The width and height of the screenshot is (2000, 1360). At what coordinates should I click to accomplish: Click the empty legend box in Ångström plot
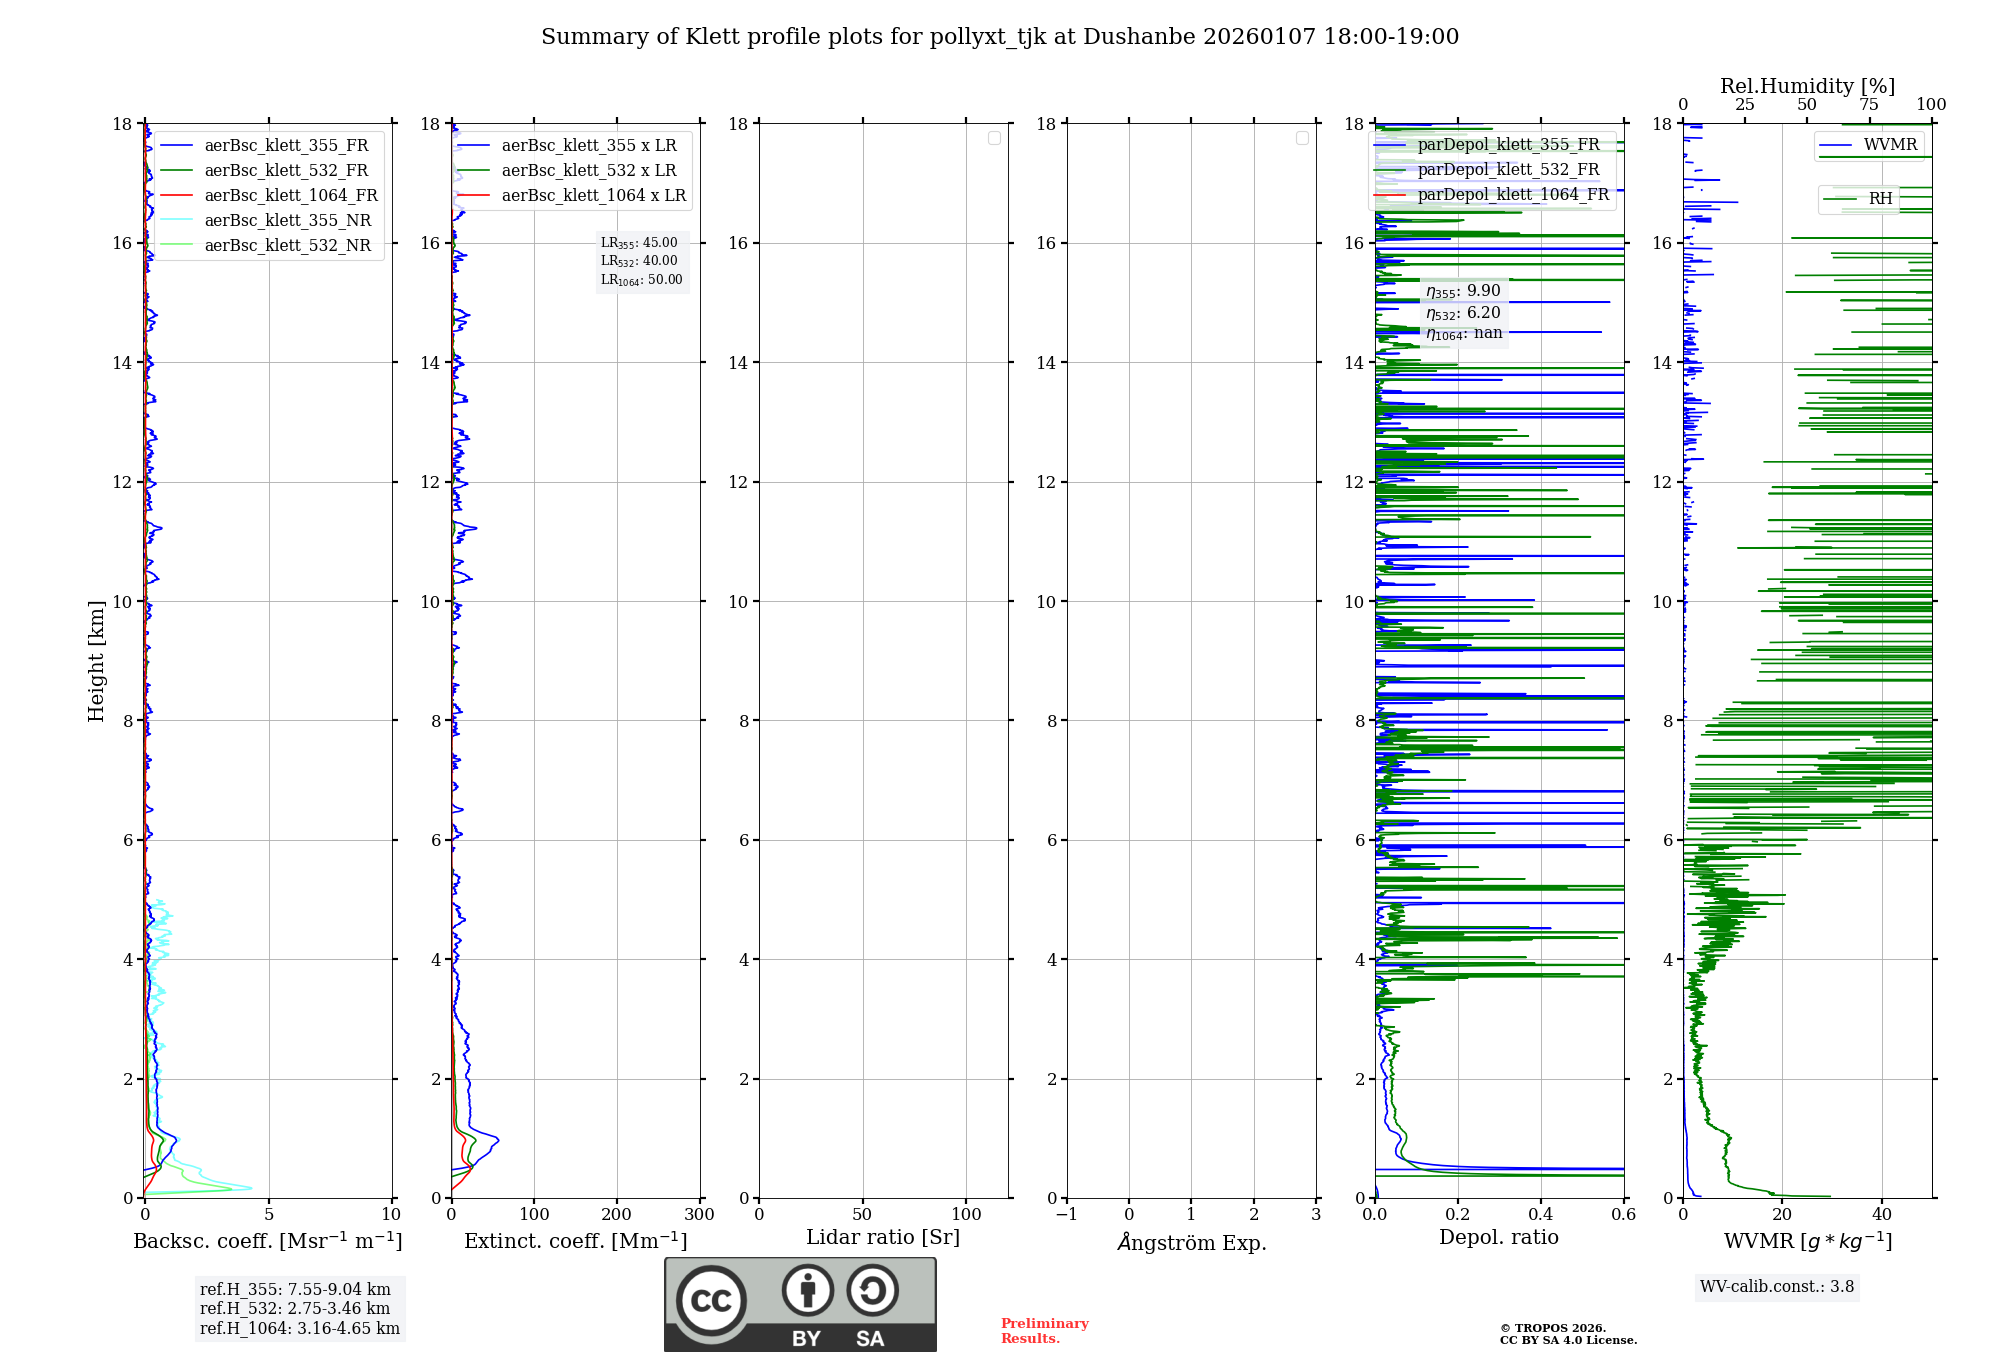[1302, 138]
